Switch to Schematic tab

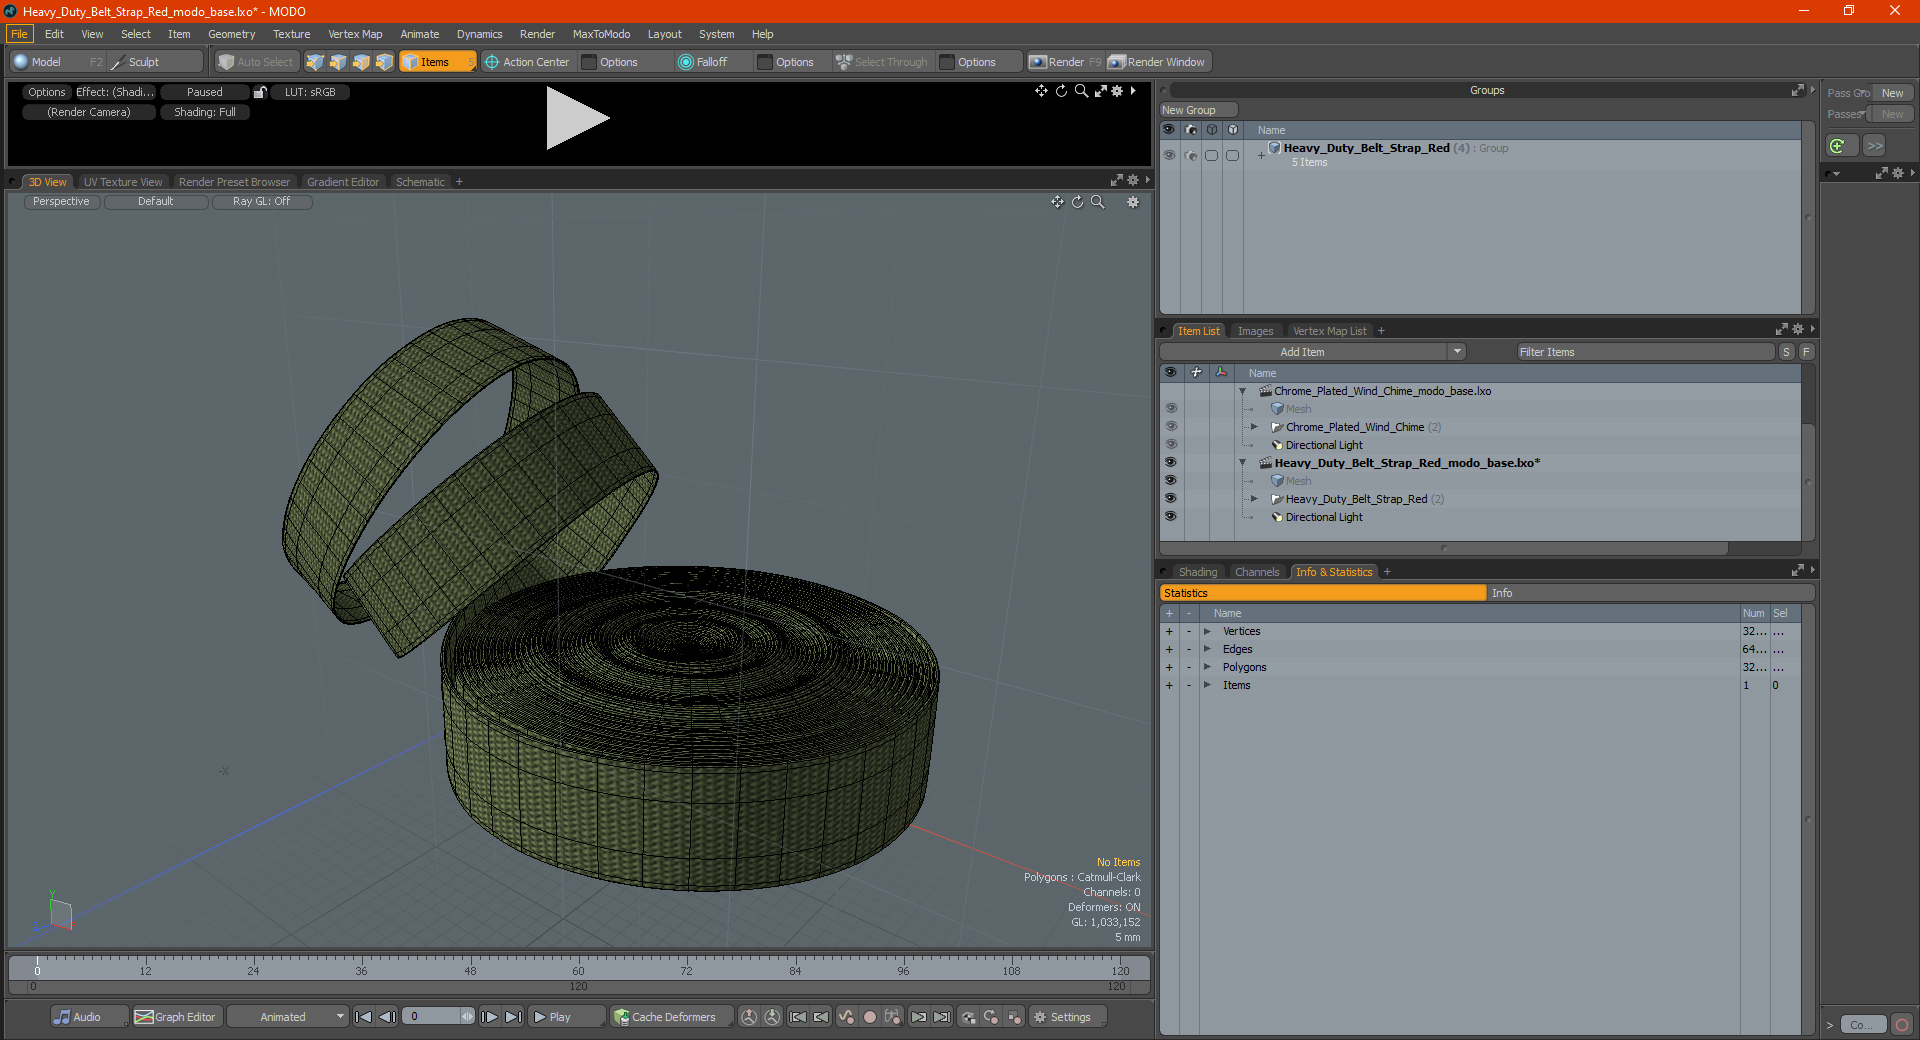click(x=420, y=182)
